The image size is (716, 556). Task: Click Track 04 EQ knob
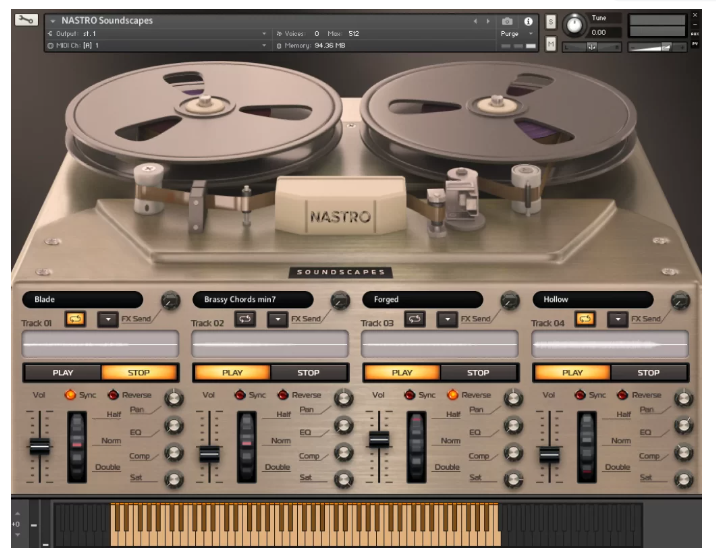684,425
